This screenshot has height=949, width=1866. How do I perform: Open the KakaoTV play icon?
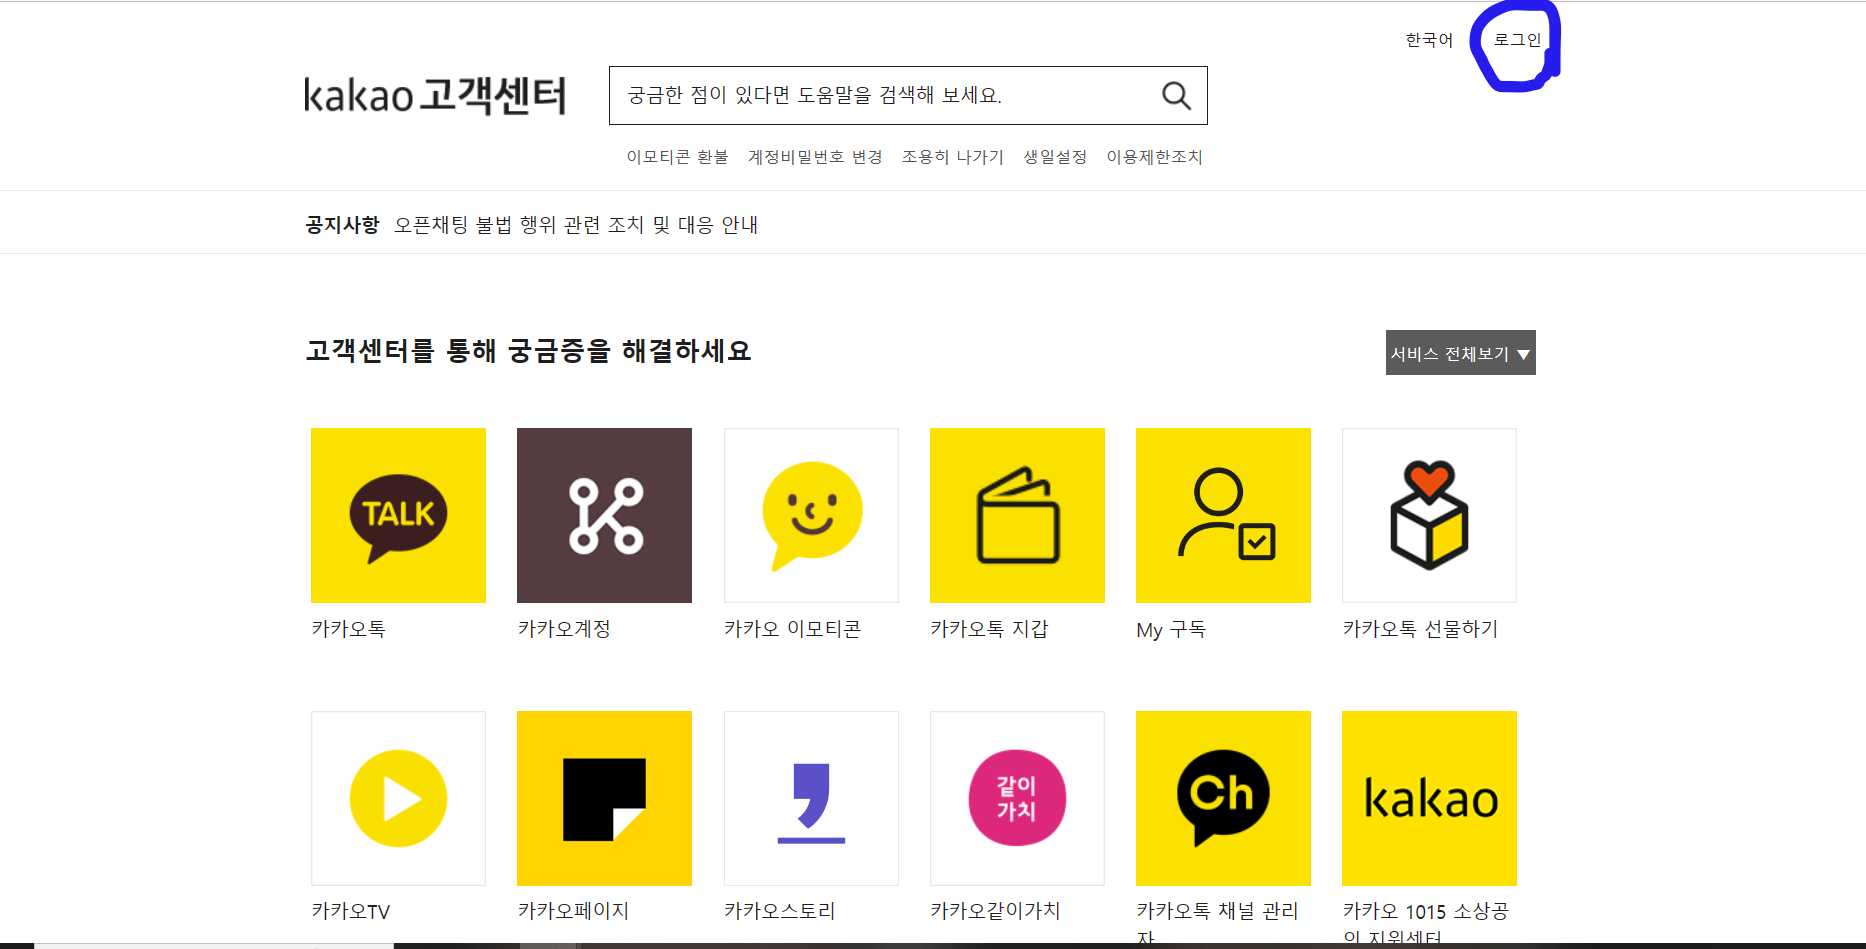(398, 798)
